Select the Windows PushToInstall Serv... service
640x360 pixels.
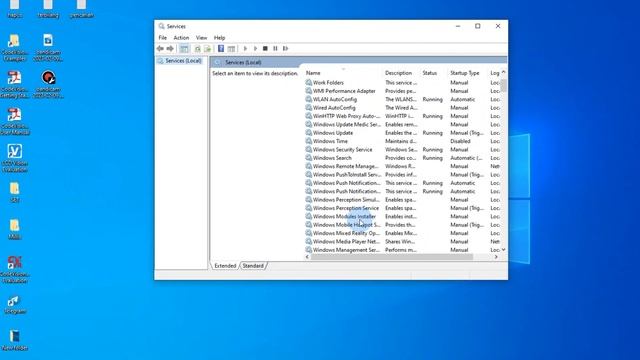347,175
